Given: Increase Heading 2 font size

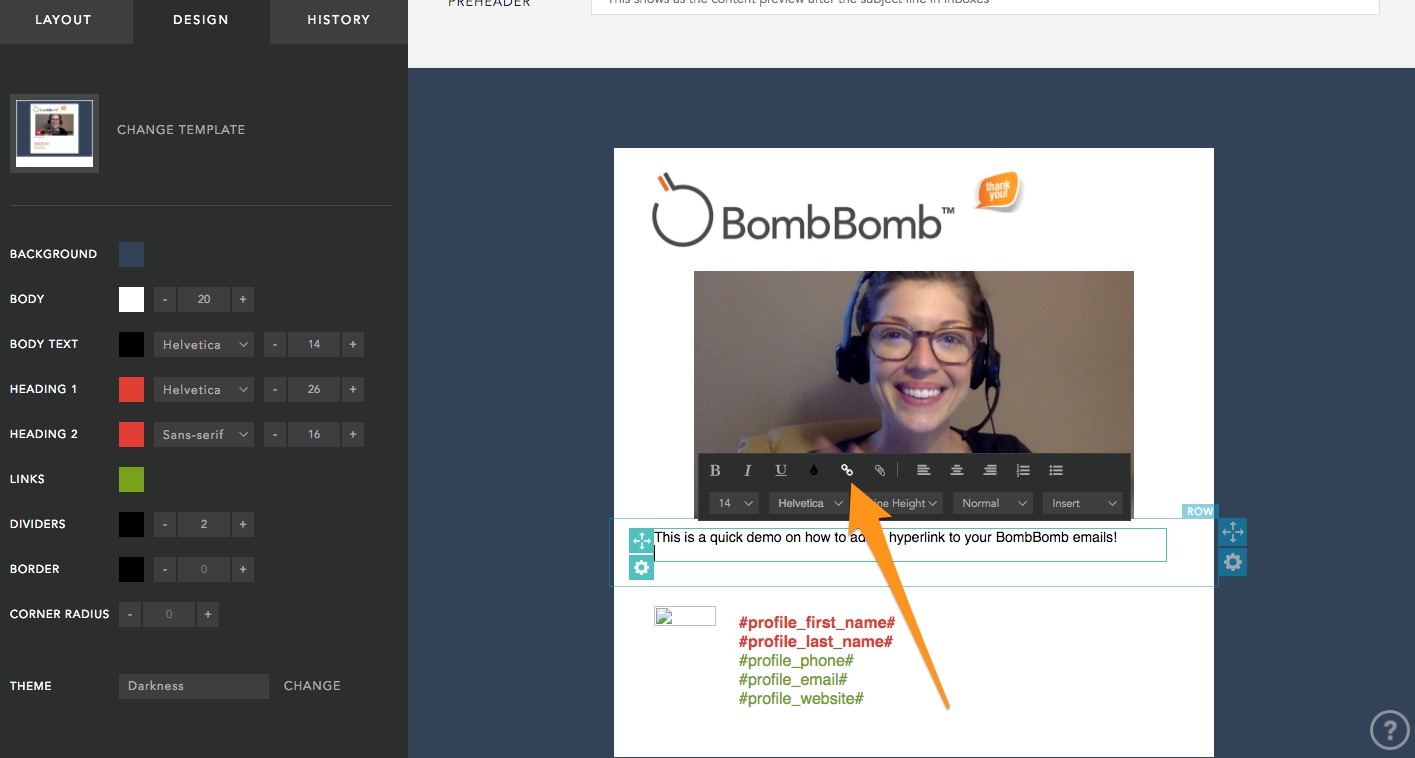Looking at the screenshot, I should [353, 434].
